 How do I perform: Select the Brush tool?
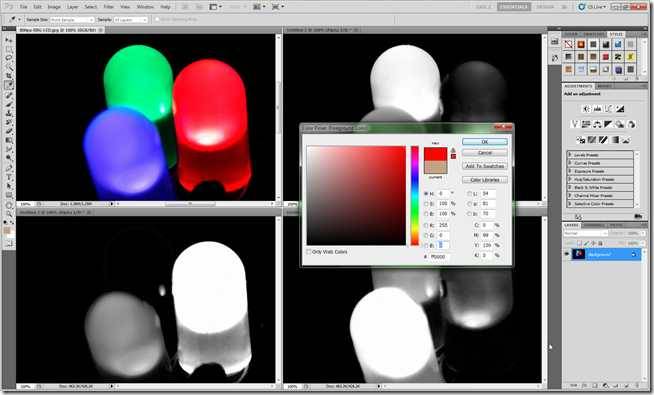pos(8,104)
